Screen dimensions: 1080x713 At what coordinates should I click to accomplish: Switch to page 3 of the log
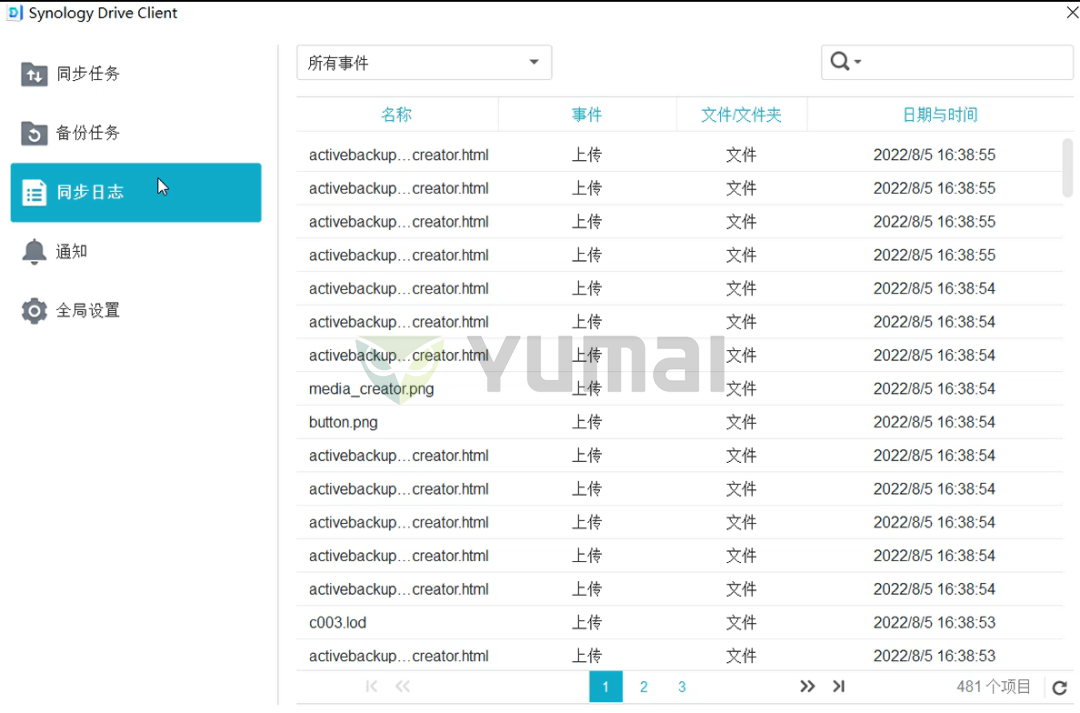(682, 687)
